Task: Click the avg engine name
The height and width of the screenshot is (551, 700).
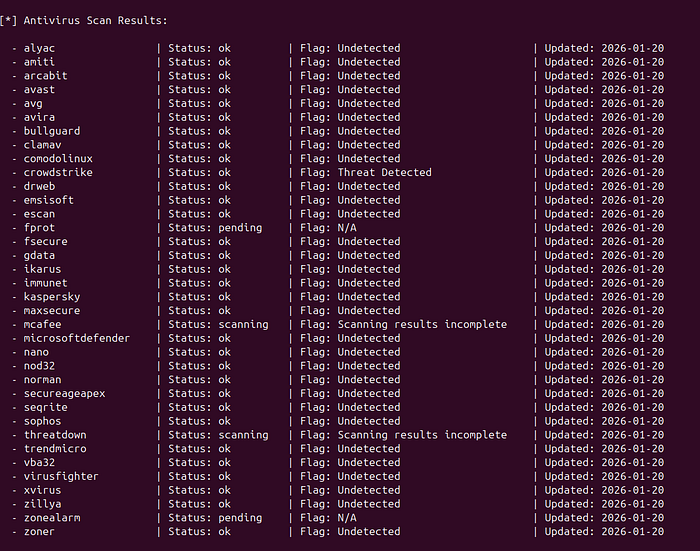Action: [x=33, y=104]
